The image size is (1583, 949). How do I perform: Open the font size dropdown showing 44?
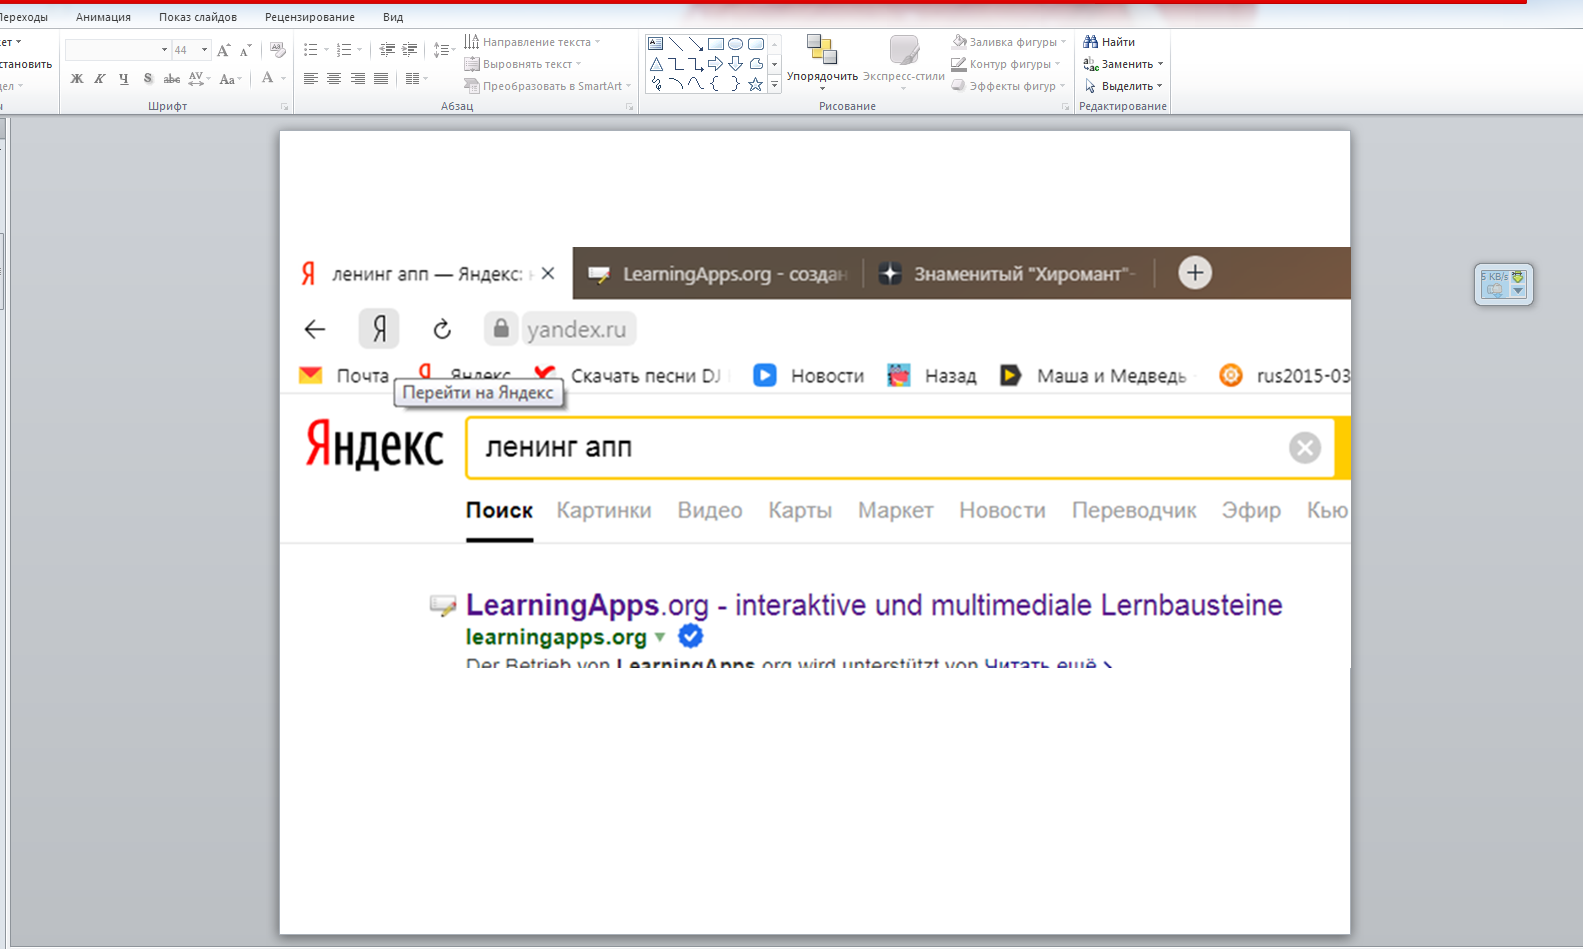[x=204, y=50]
